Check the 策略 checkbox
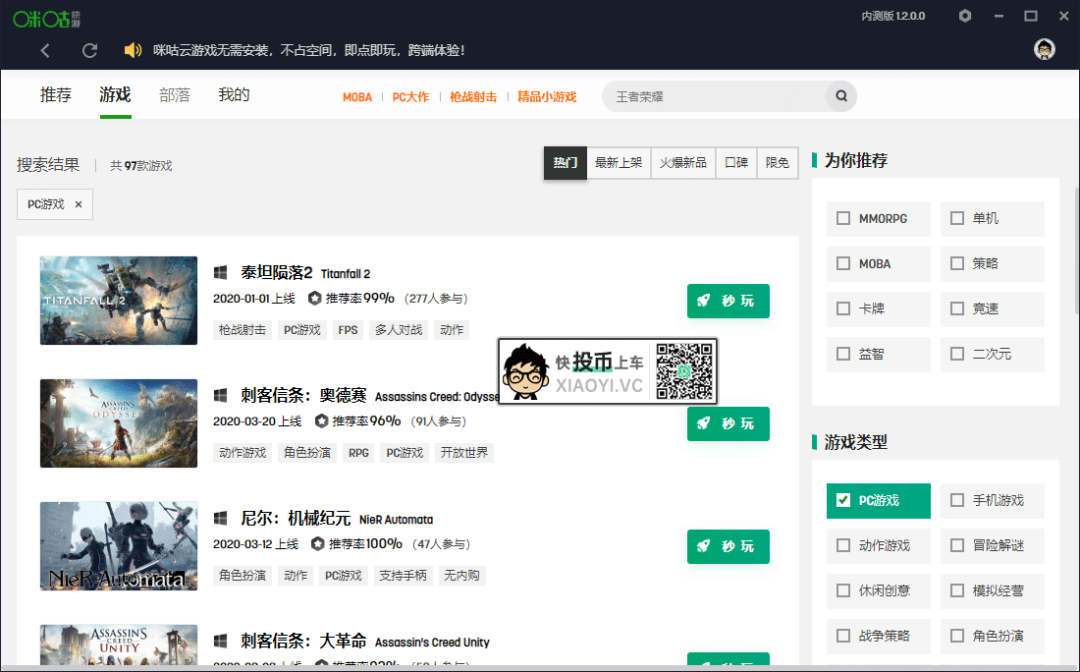 pos(957,264)
